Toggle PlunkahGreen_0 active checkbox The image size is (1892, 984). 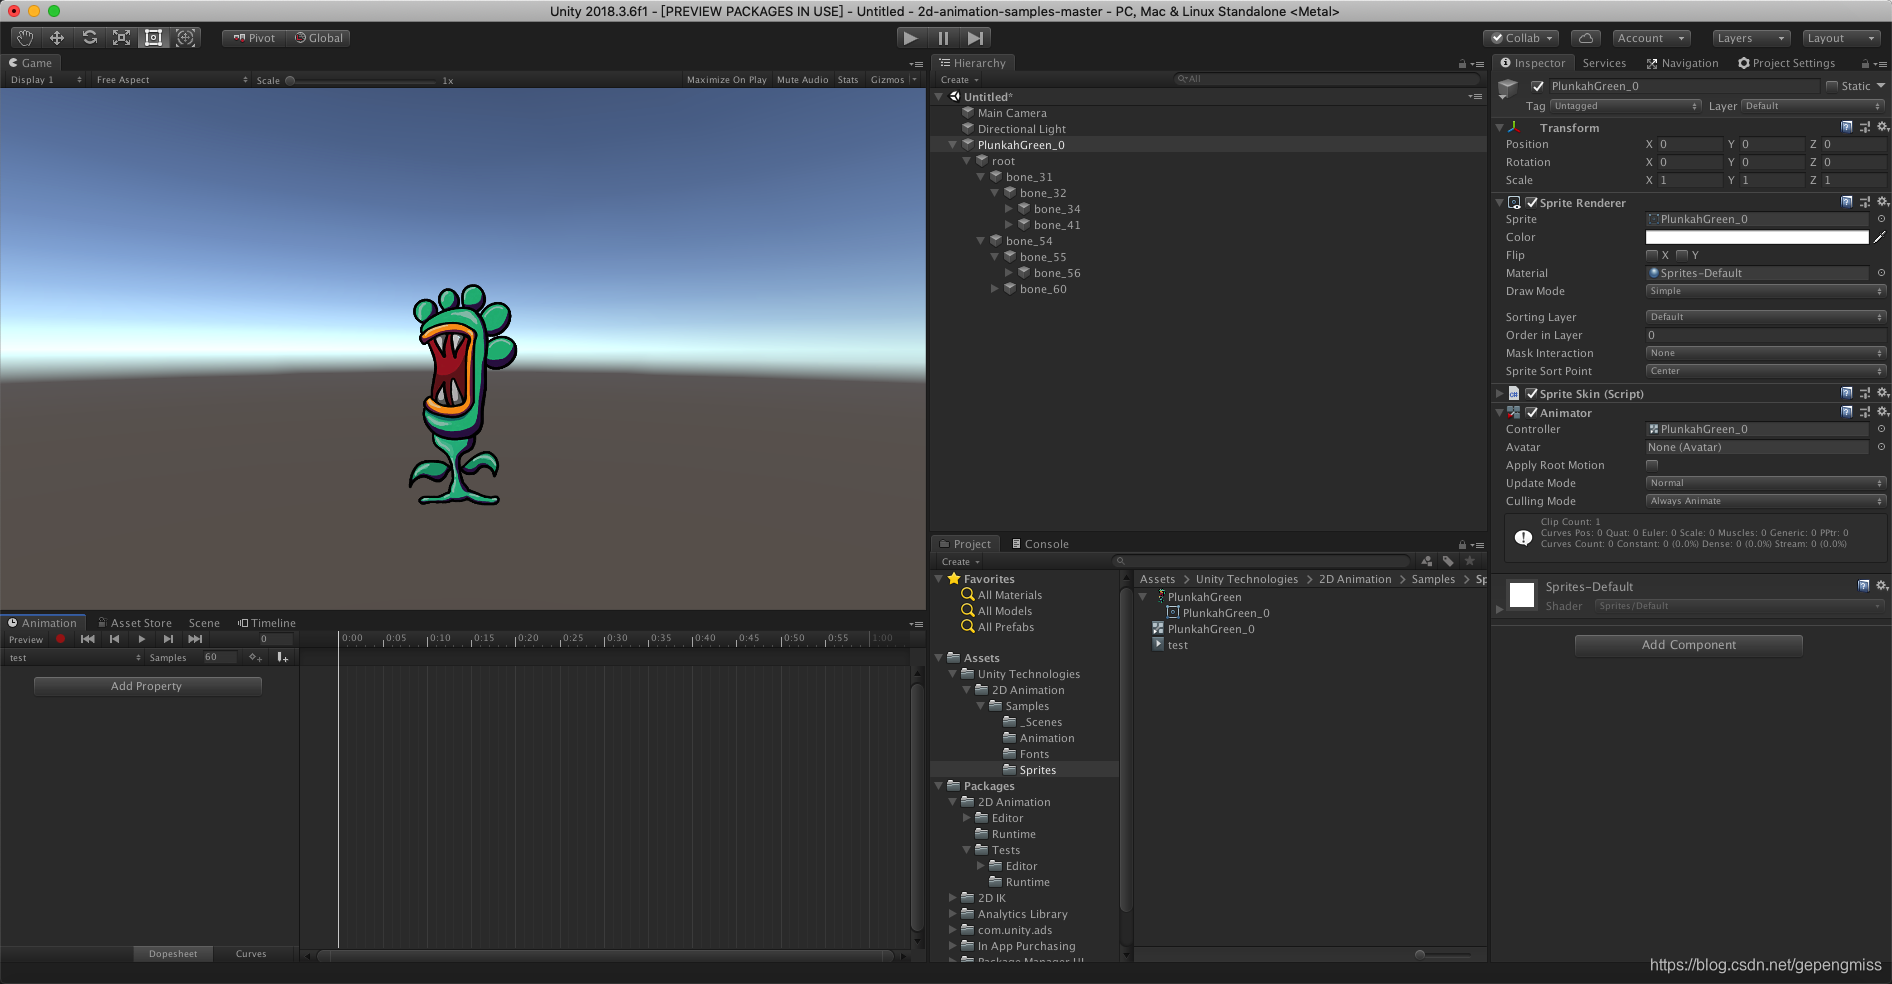[1538, 86]
